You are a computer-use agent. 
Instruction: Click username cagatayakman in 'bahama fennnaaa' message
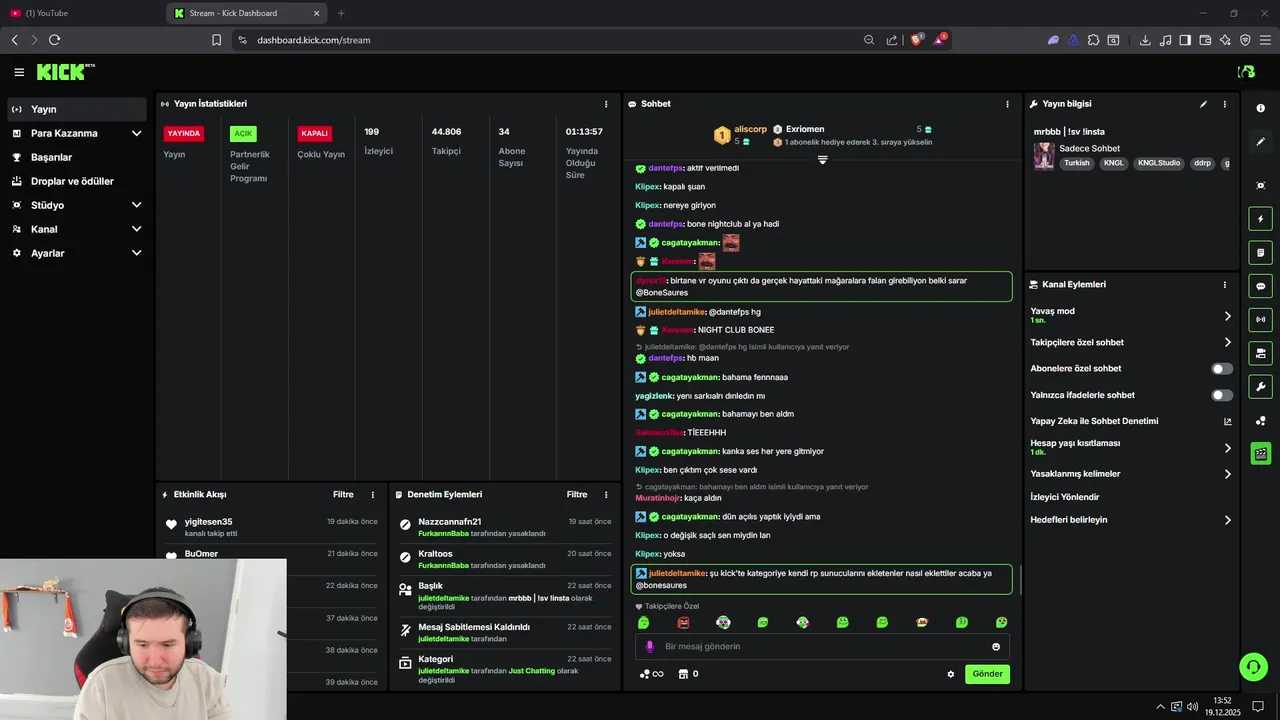[690, 377]
